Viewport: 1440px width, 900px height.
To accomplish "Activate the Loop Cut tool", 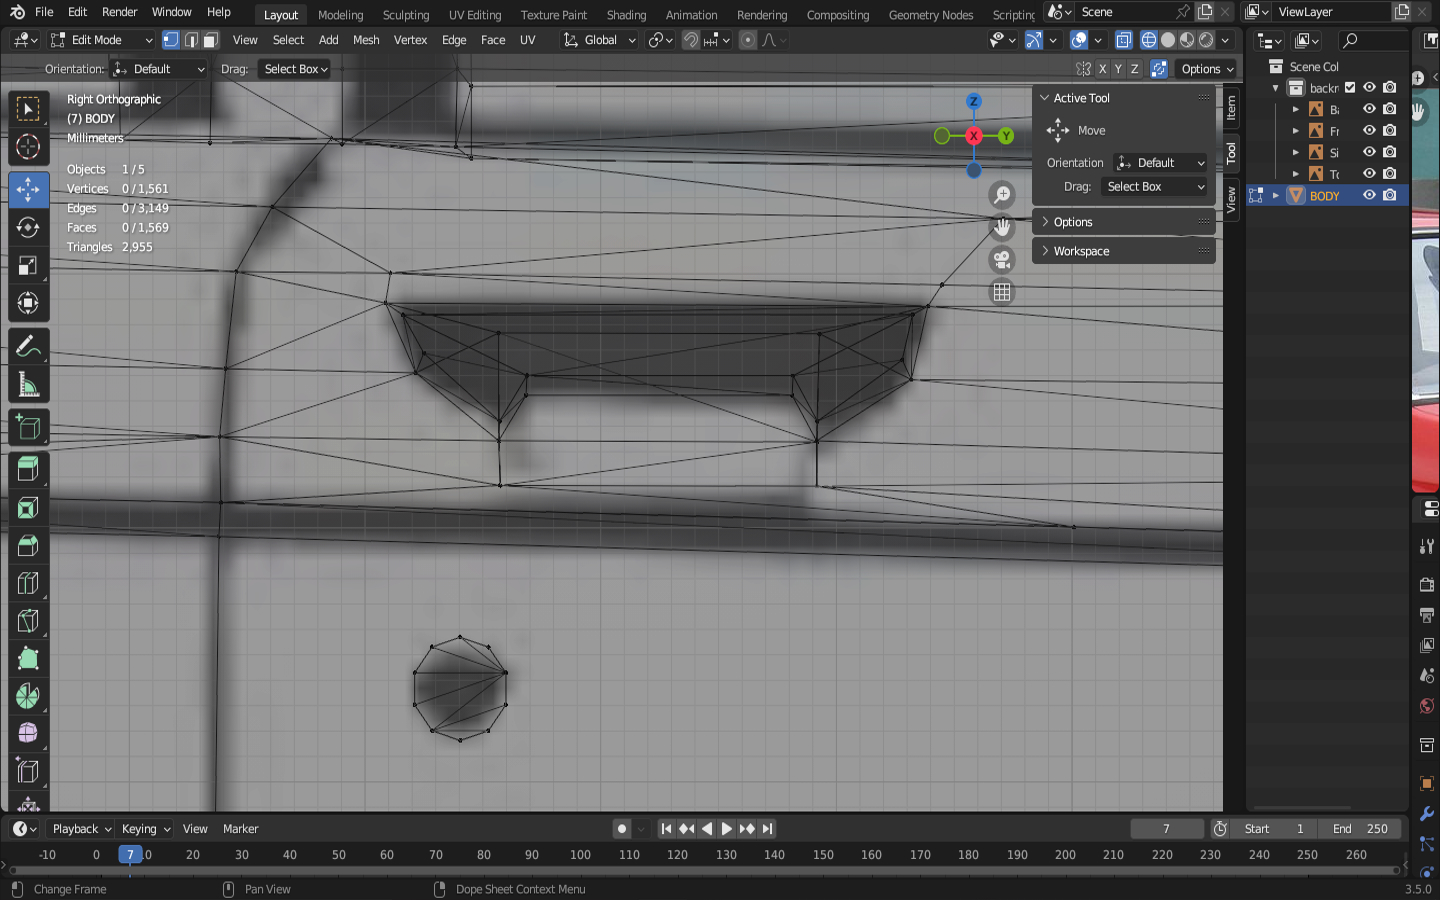I will coord(28,583).
